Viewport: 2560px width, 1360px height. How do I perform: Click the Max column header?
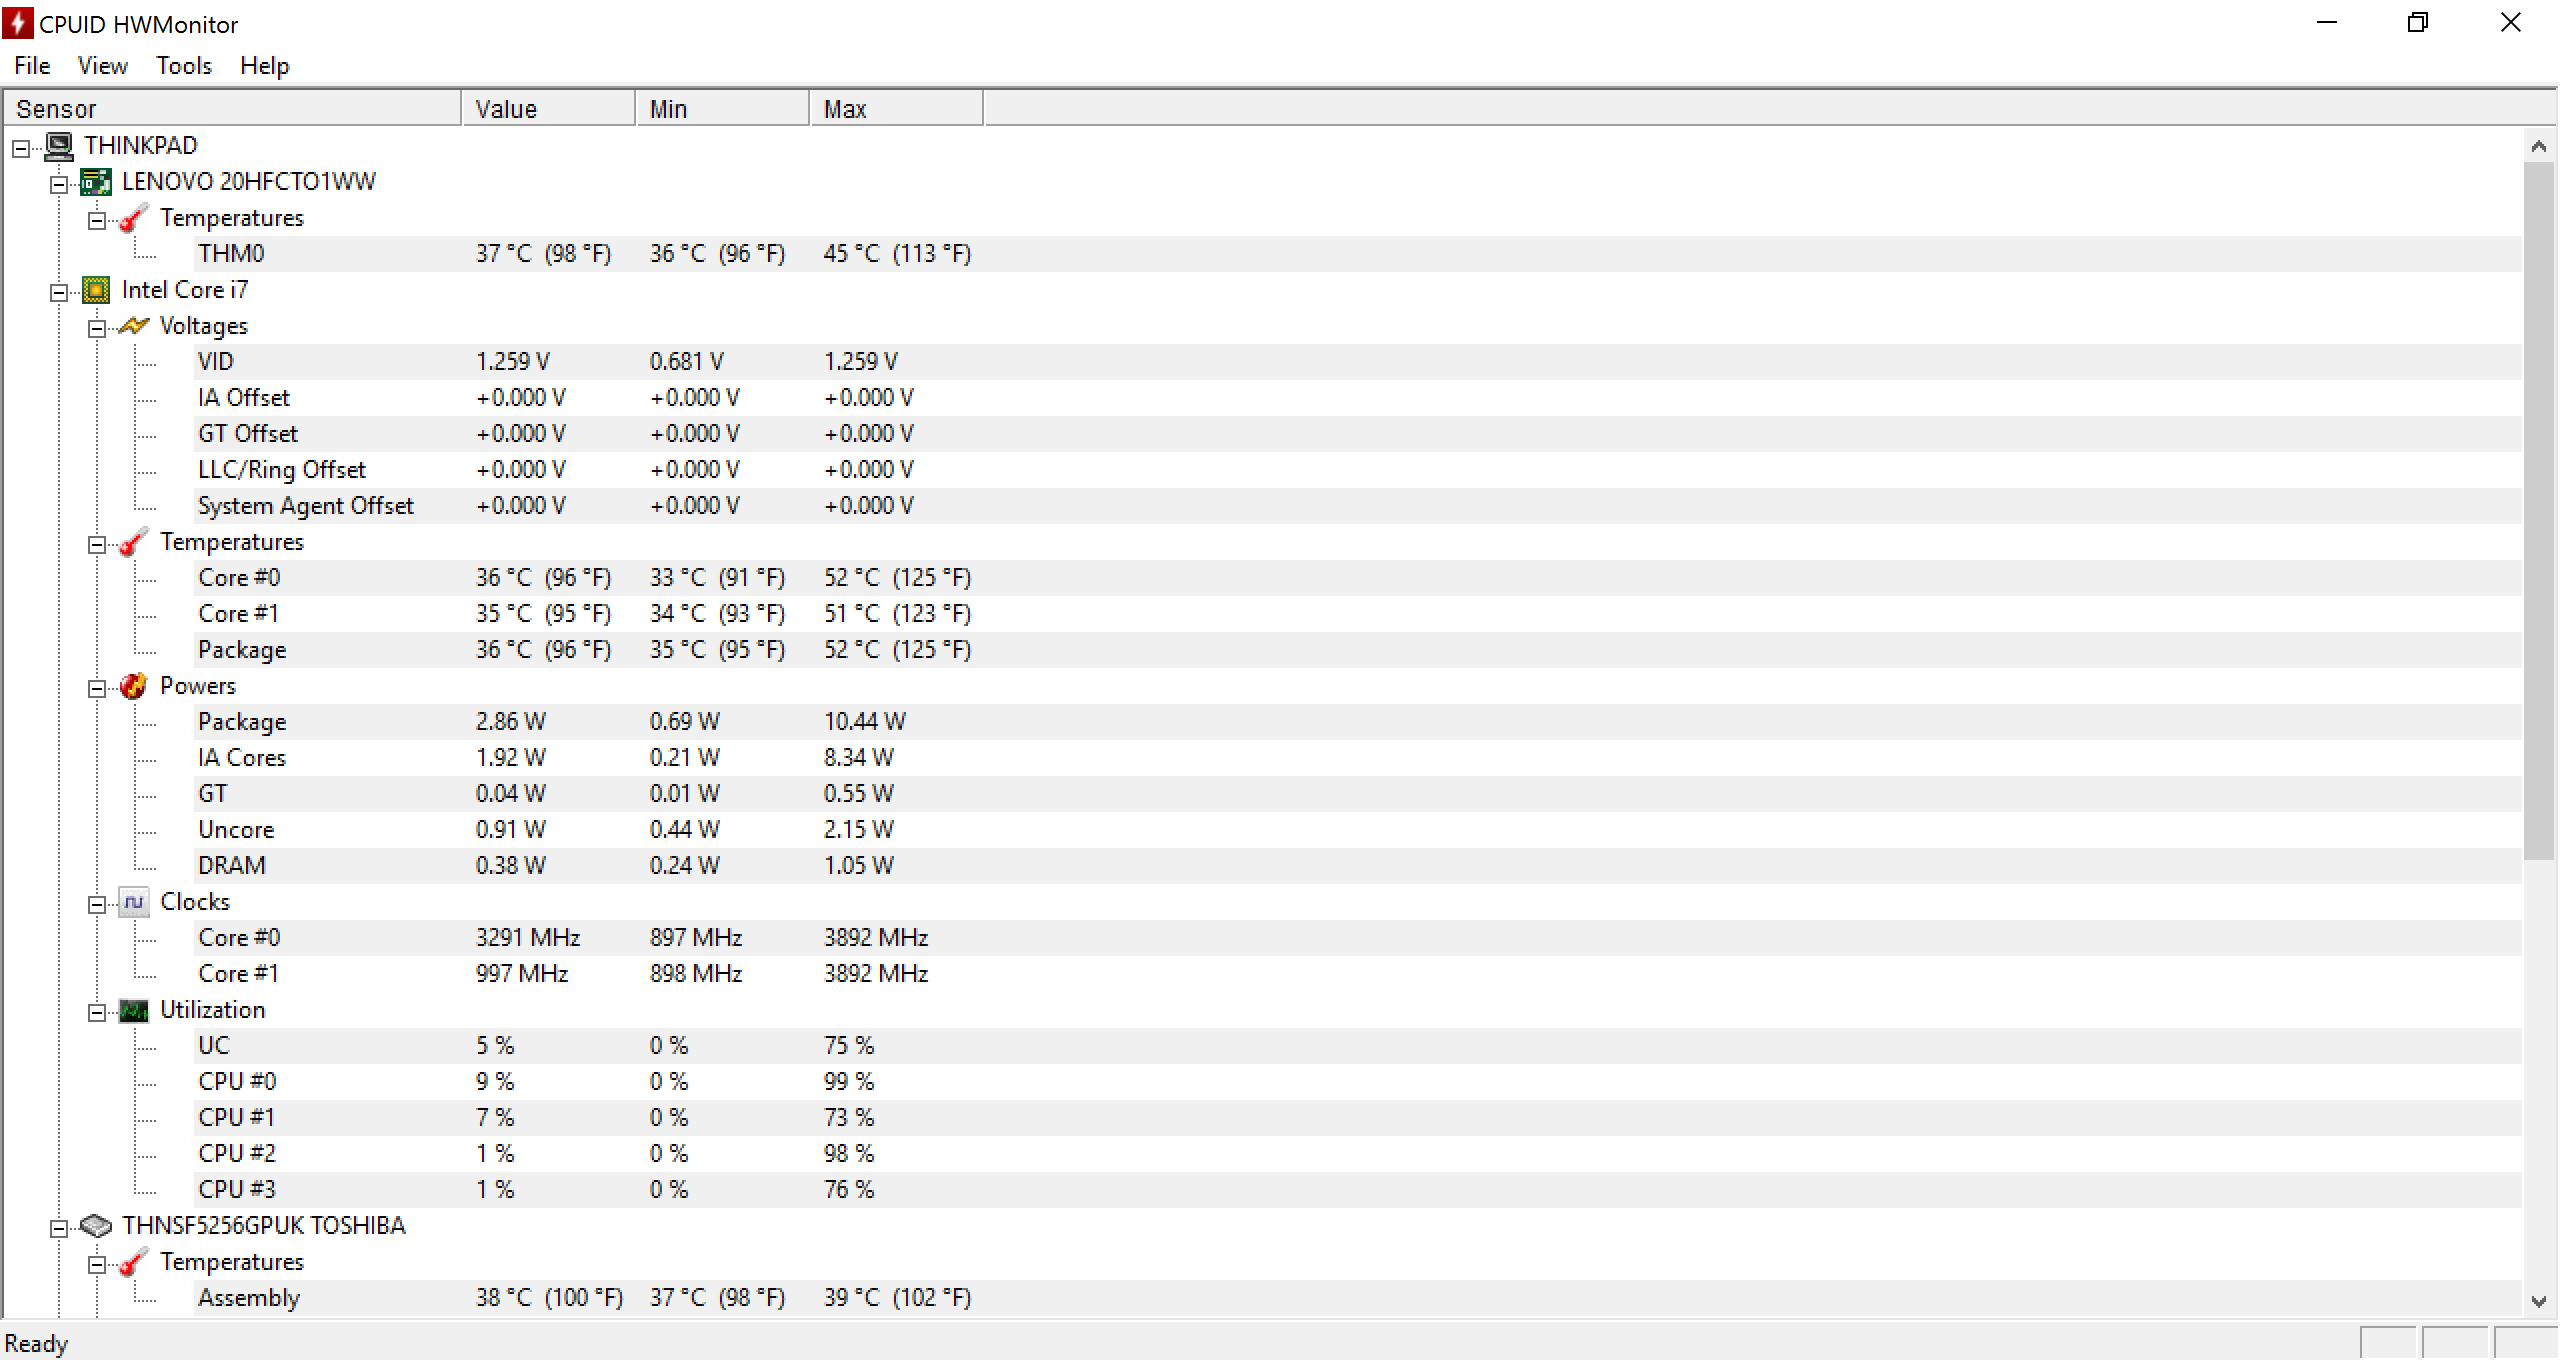895,109
